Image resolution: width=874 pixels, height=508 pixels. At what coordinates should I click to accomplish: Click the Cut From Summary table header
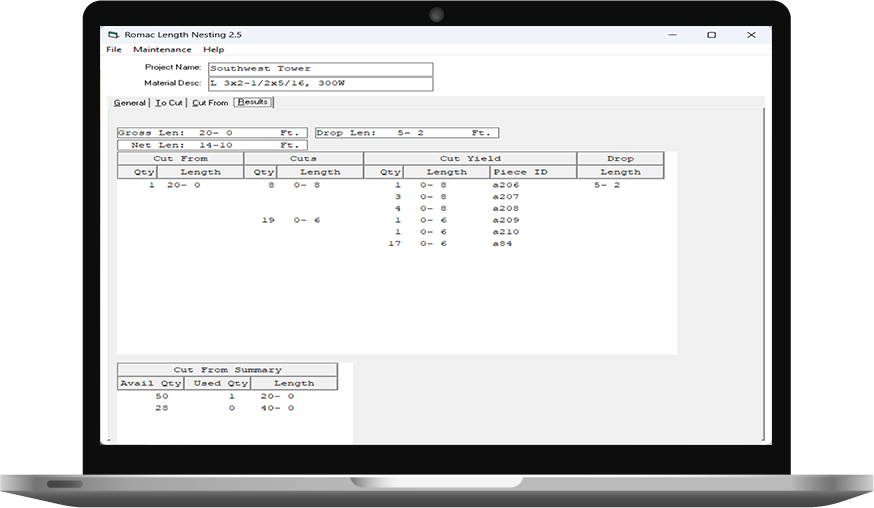[227, 370]
